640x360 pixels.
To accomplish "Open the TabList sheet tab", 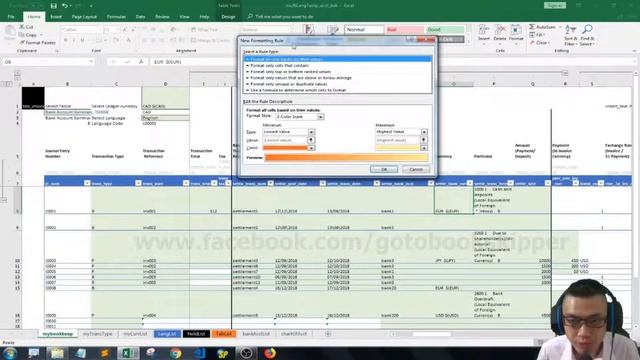I will (x=224, y=334).
